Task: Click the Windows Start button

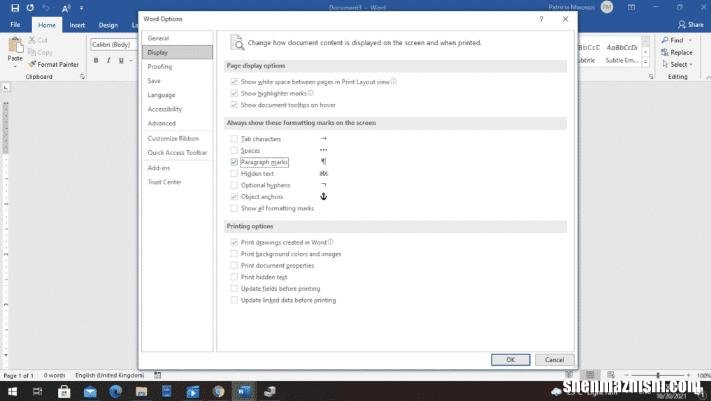Action: [x=12, y=391]
